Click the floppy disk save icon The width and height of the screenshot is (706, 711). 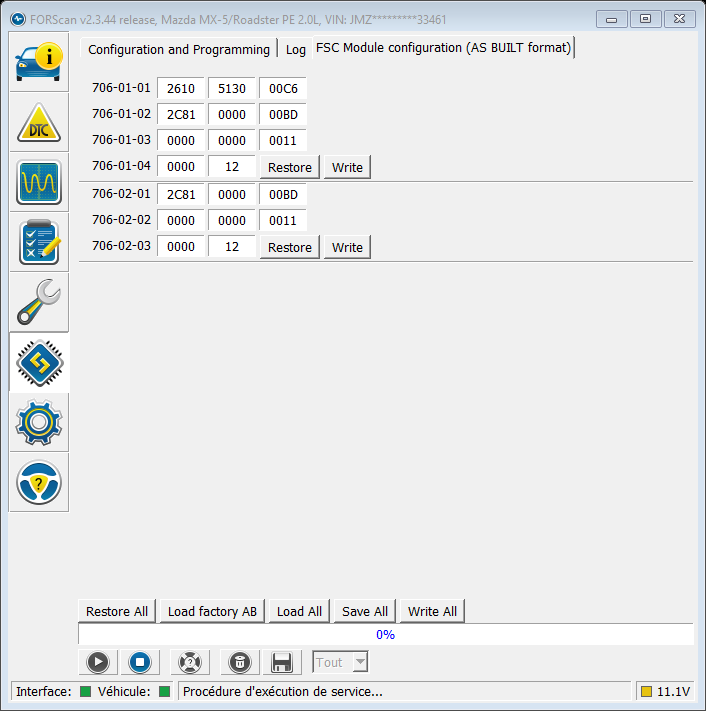282,662
